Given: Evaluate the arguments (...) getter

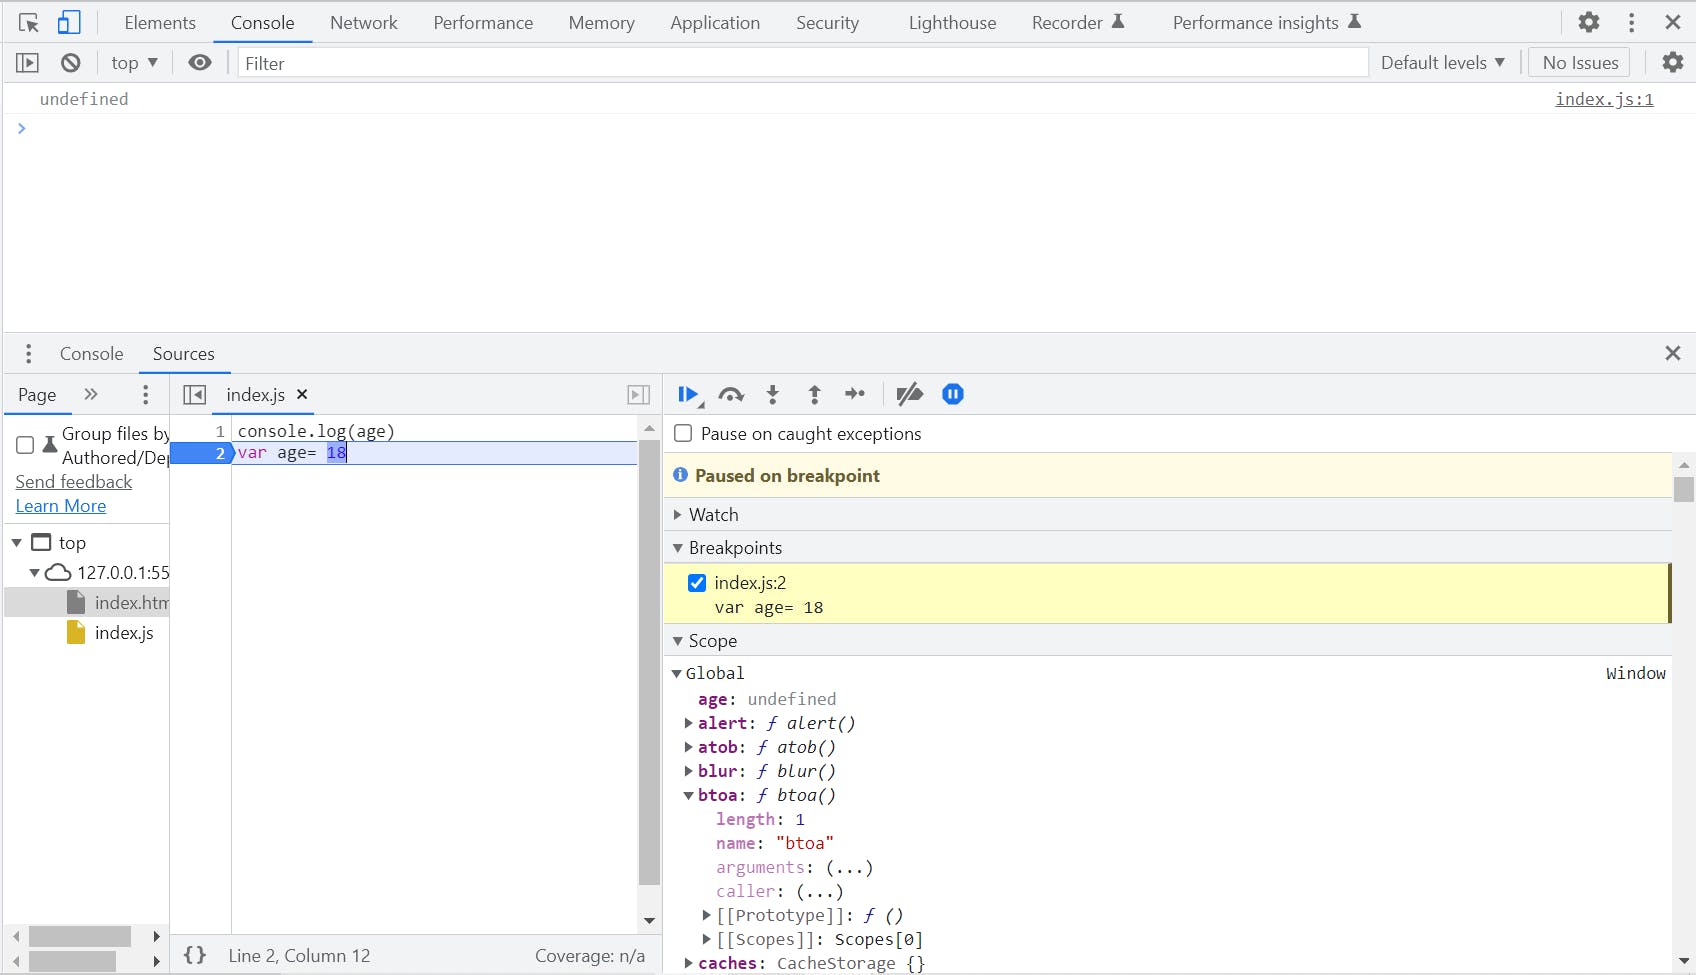Looking at the screenshot, I should 849,867.
